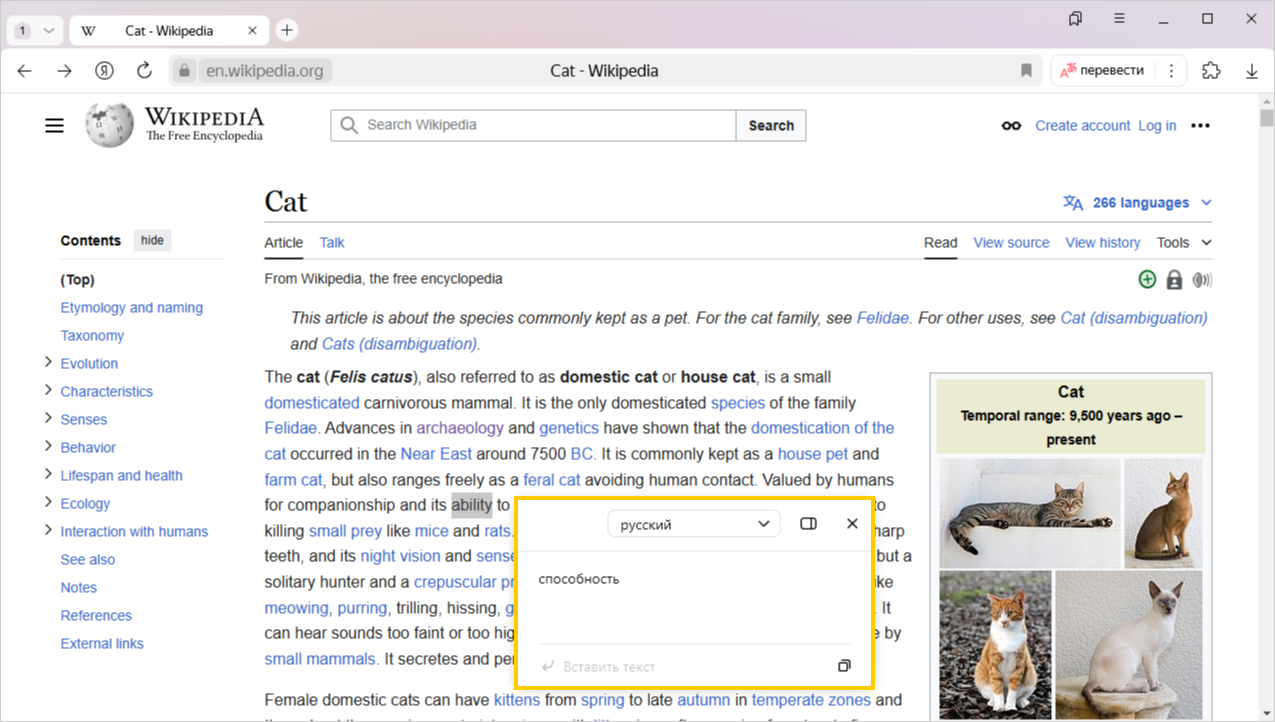Open Wikipedia hamburger main menu
This screenshot has height=722, width=1275.
point(54,125)
